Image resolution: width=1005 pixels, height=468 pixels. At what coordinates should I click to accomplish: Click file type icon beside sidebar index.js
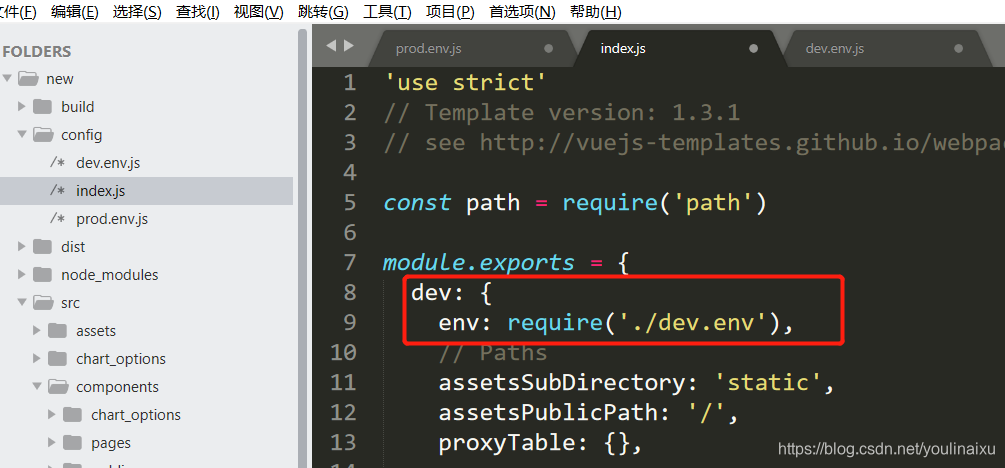[x=58, y=191]
